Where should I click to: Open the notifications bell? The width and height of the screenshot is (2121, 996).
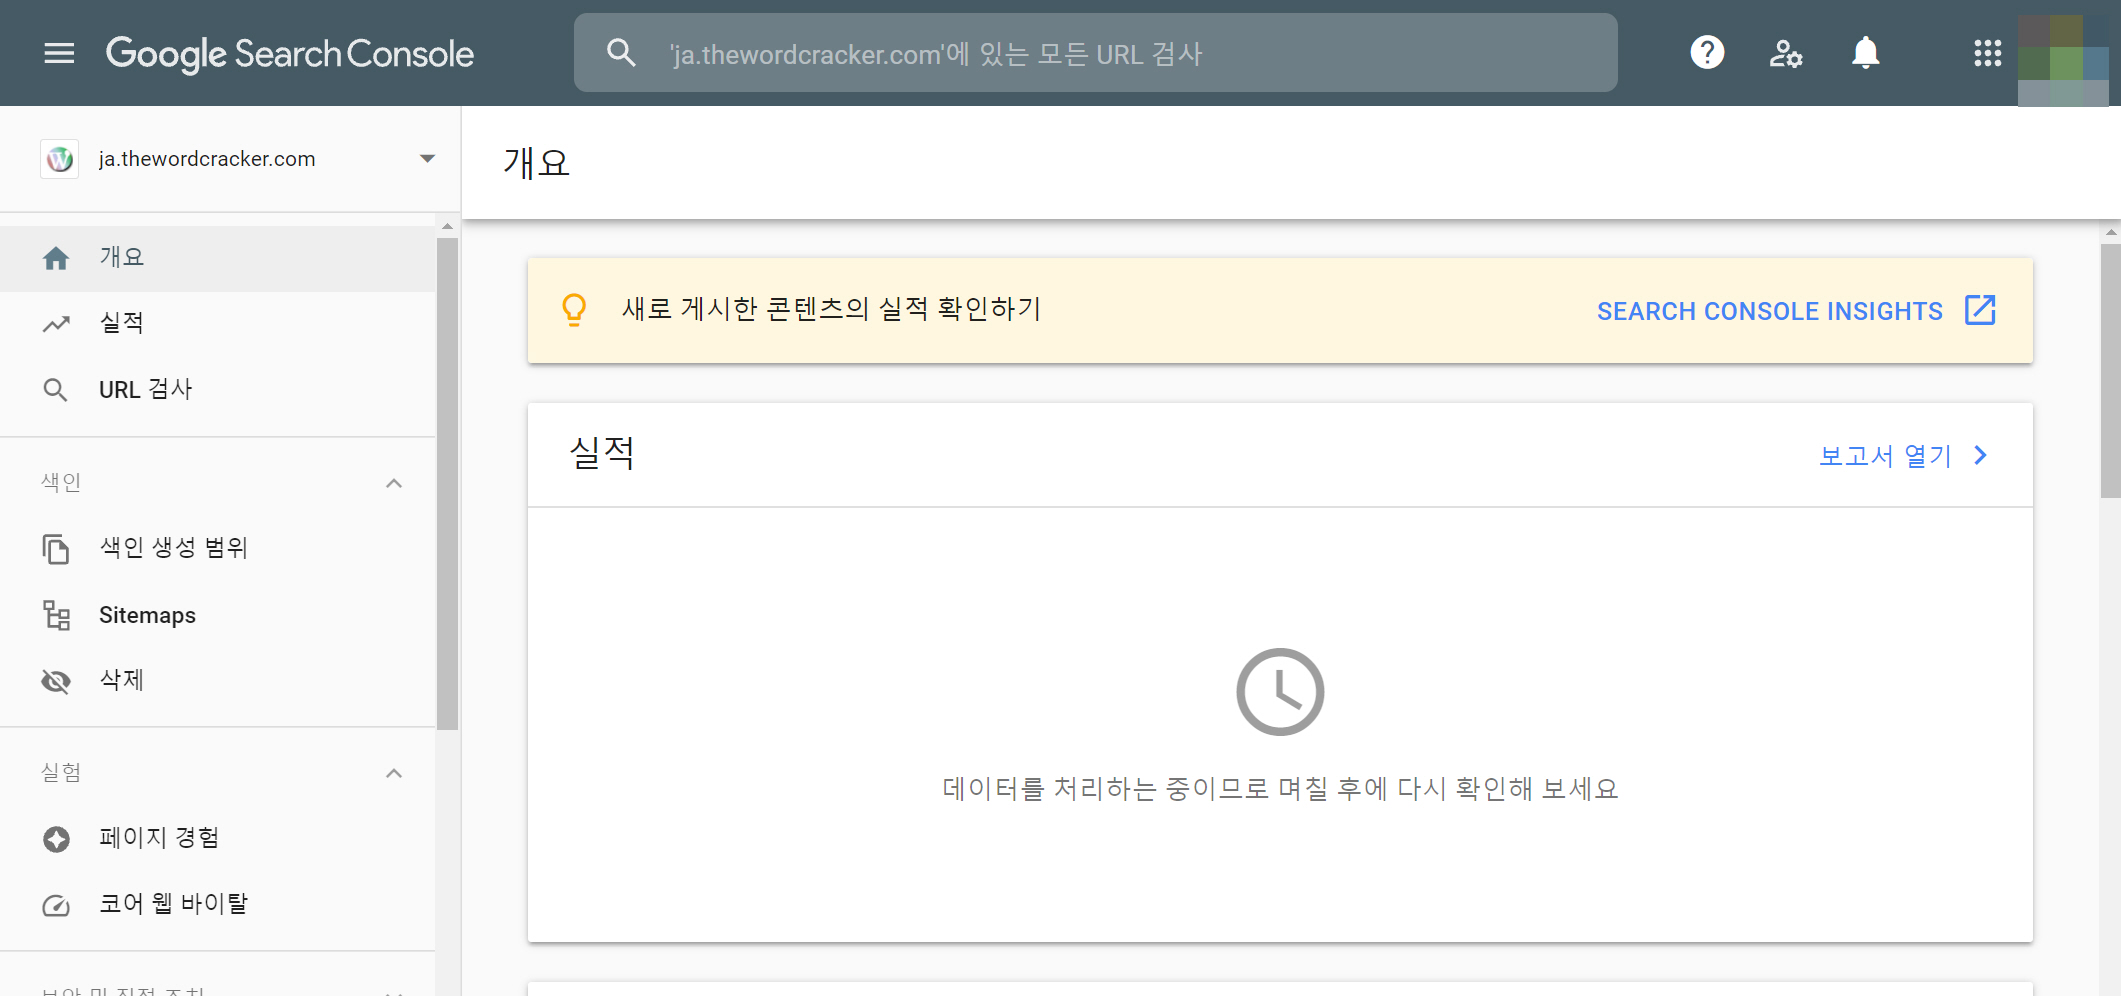pos(1865,52)
